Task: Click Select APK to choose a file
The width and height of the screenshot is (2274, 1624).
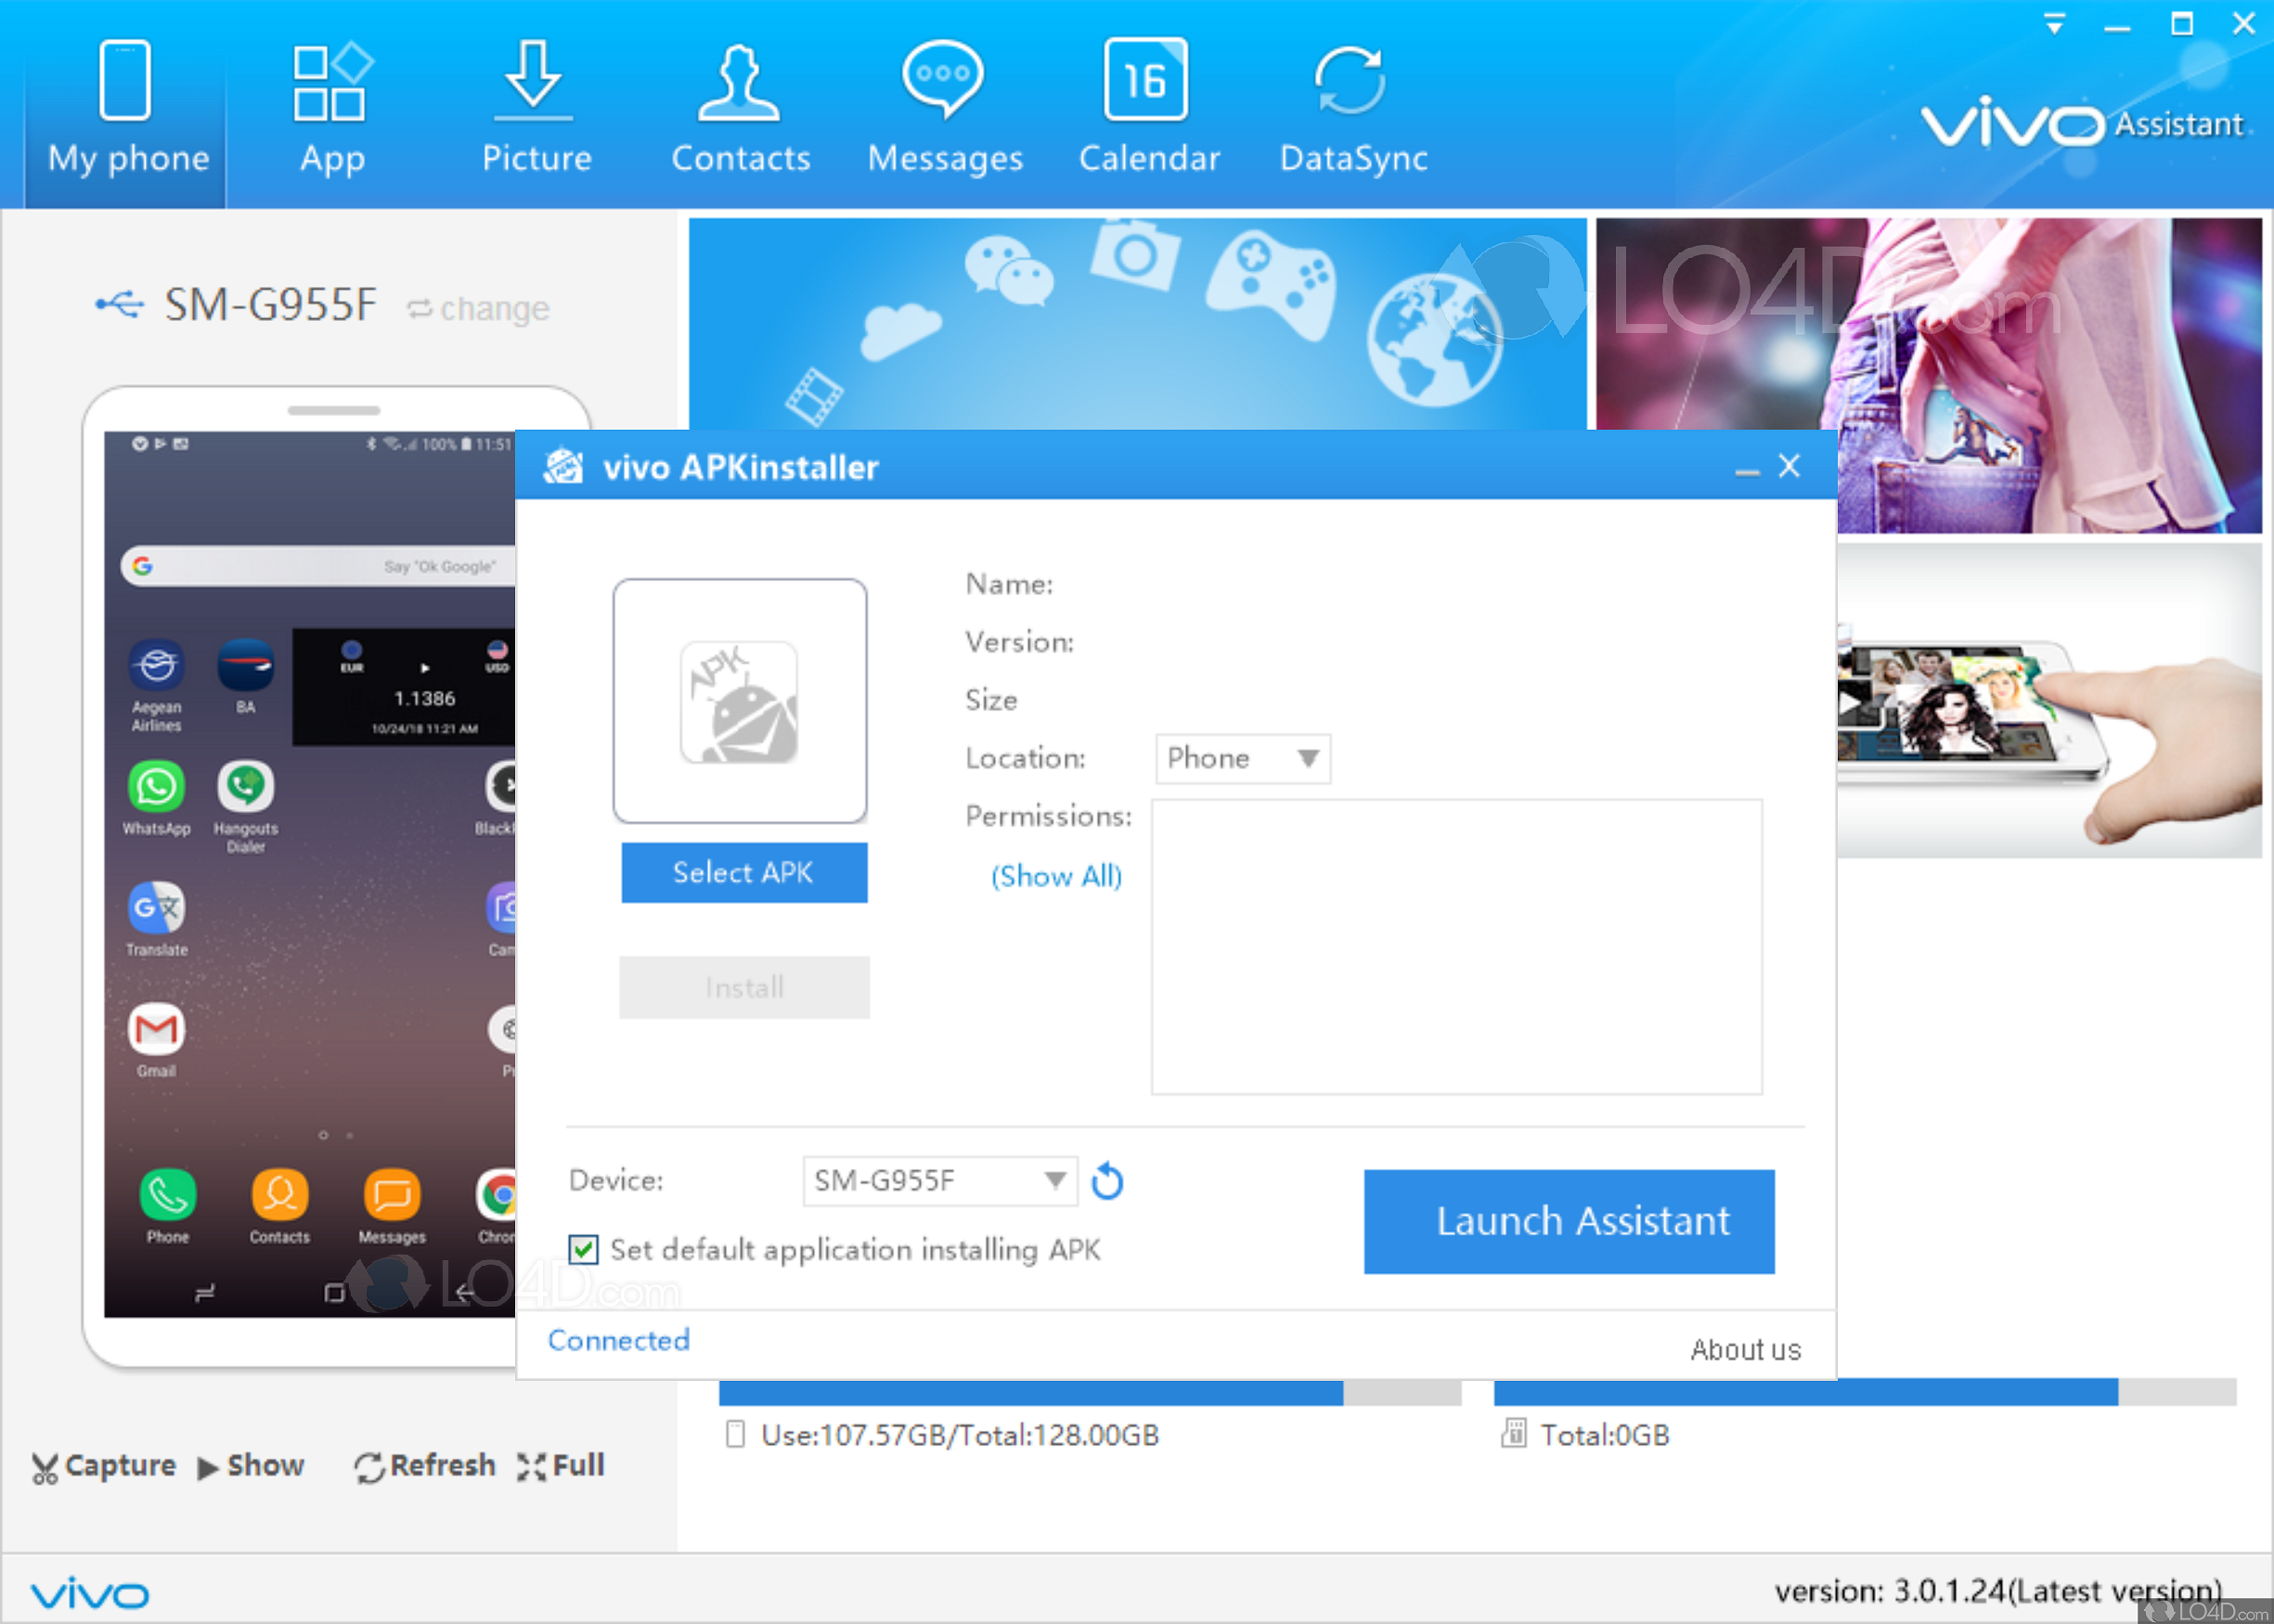Action: pos(743,872)
